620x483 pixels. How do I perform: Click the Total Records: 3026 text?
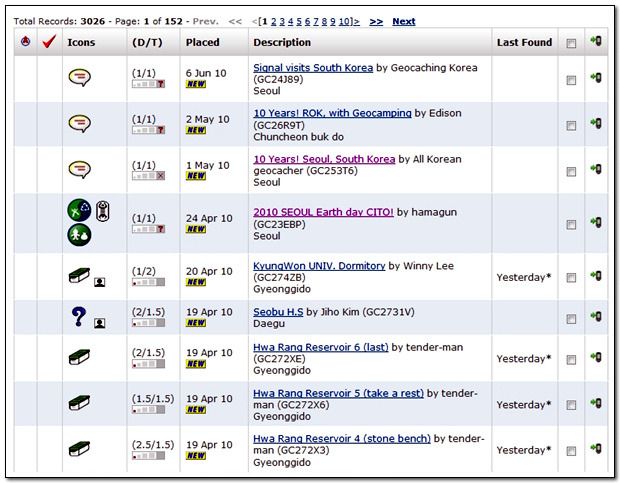tap(59, 21)
